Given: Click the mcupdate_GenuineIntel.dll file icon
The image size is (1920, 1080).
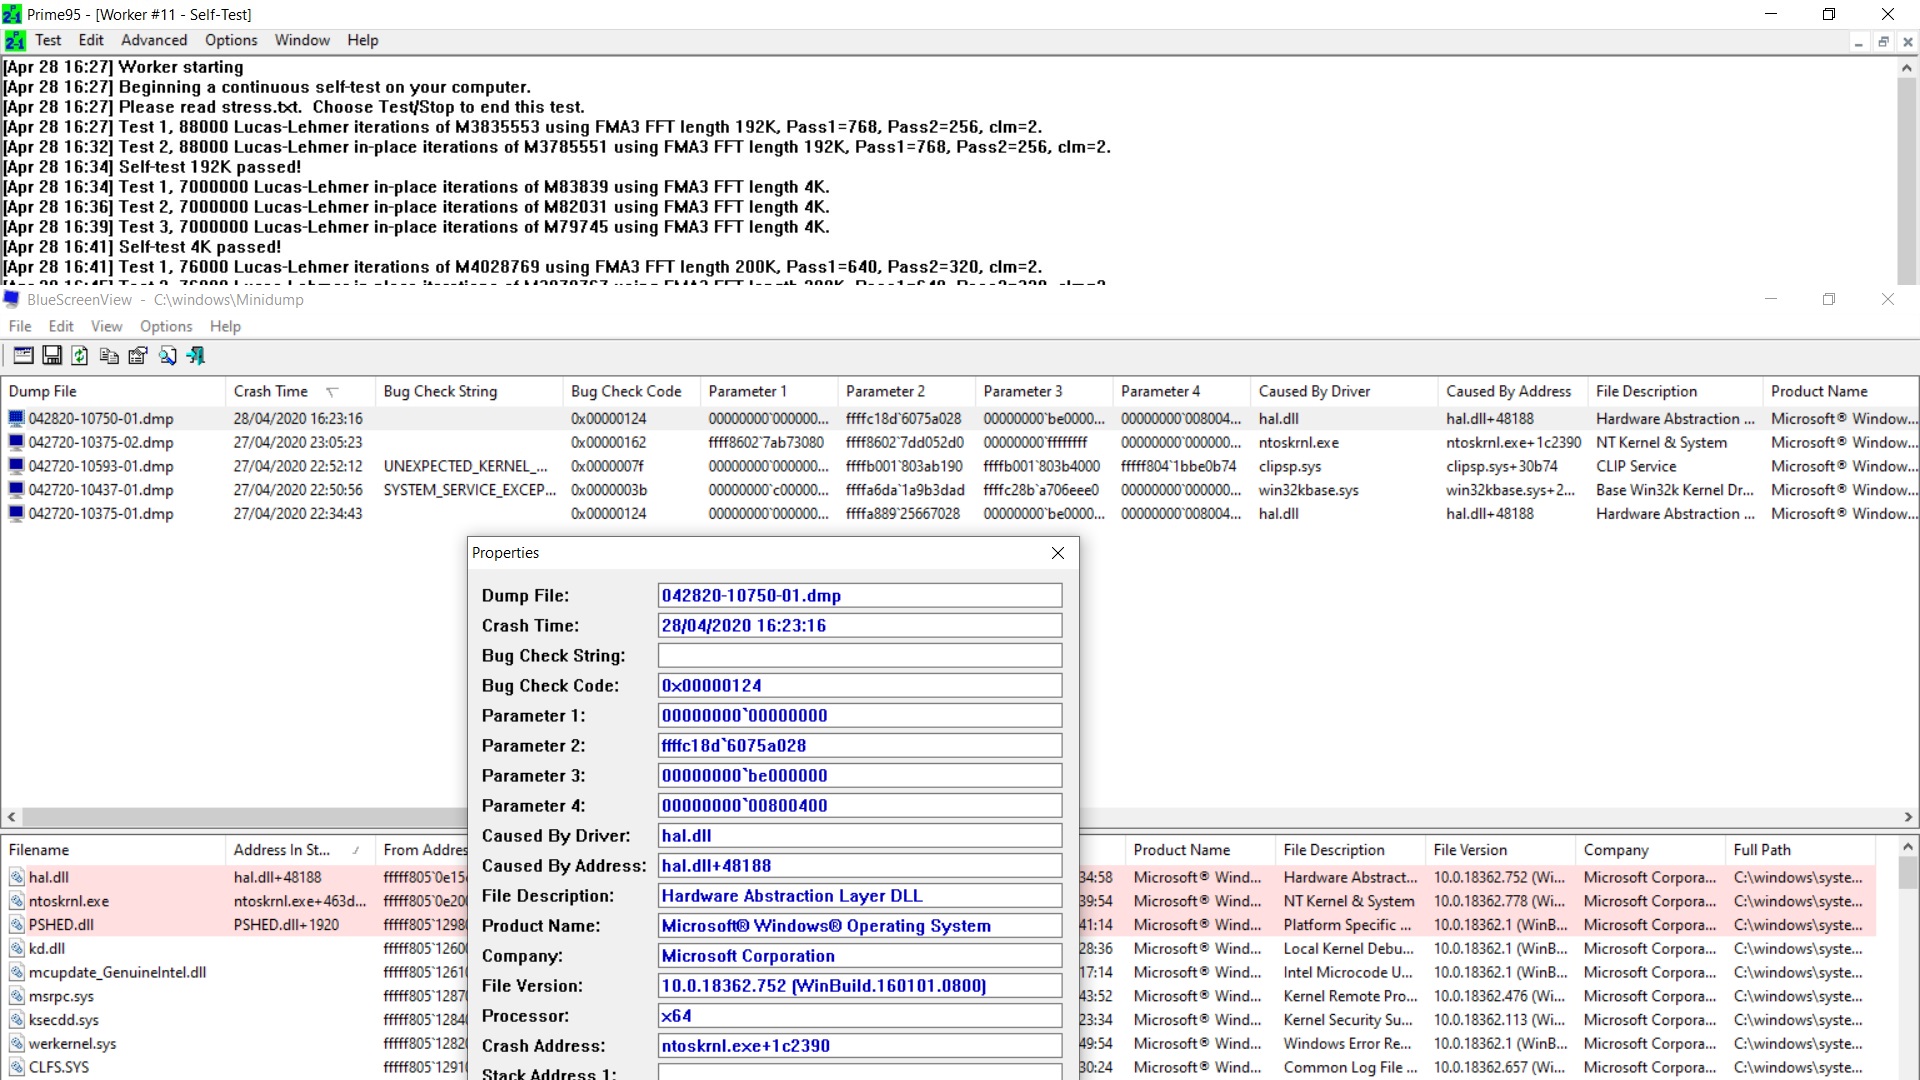Looking at the screenshot, I should 17,973.
